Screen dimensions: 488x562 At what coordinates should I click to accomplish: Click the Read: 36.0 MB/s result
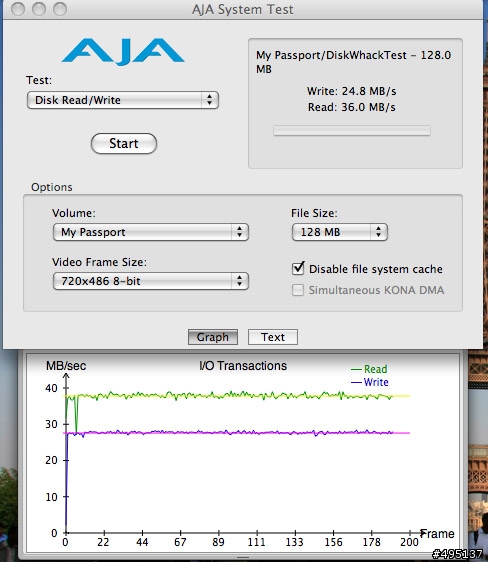[351, 107]
